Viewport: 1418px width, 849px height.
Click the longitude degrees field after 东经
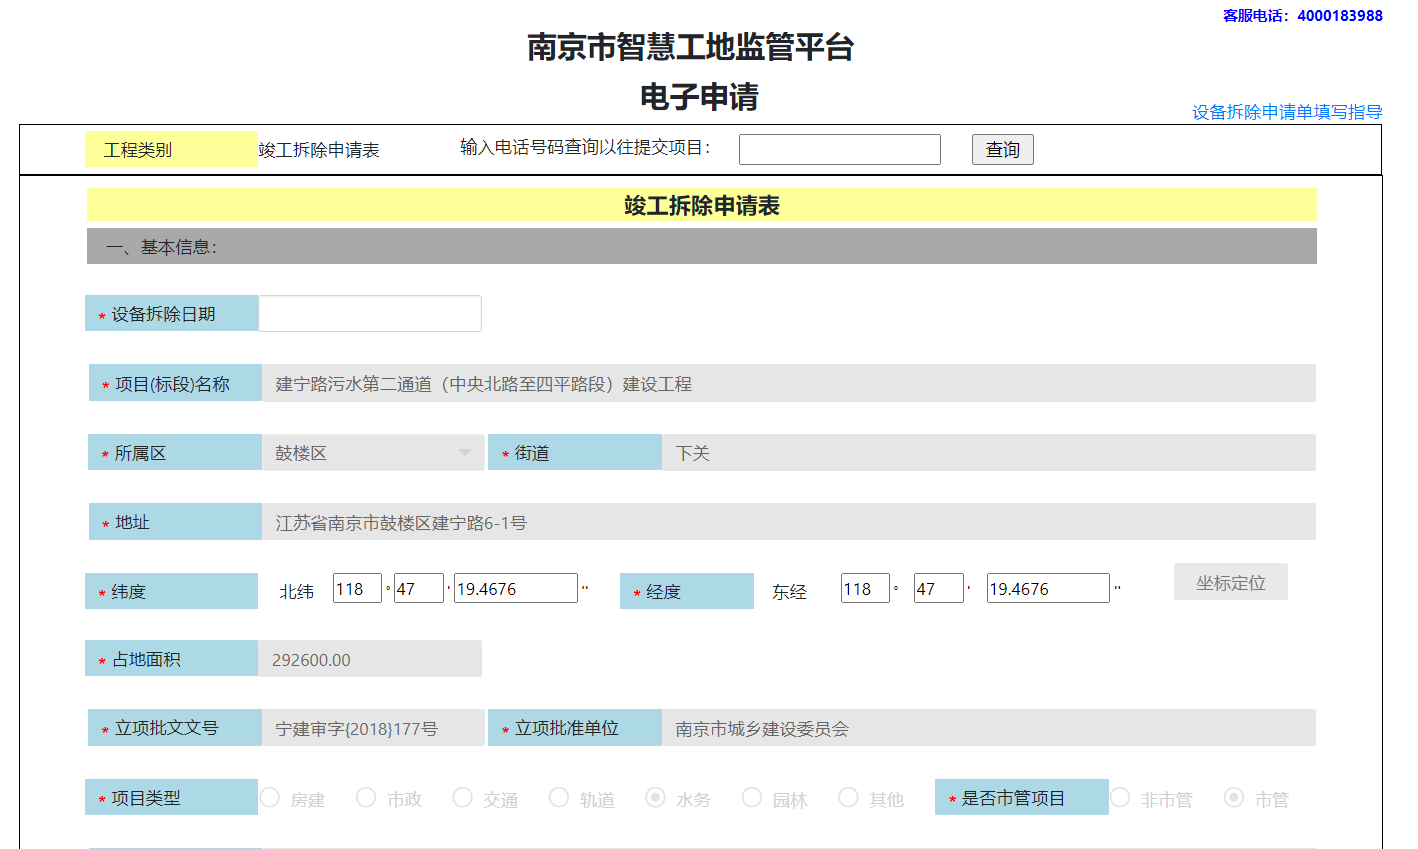tap(865, 588)
